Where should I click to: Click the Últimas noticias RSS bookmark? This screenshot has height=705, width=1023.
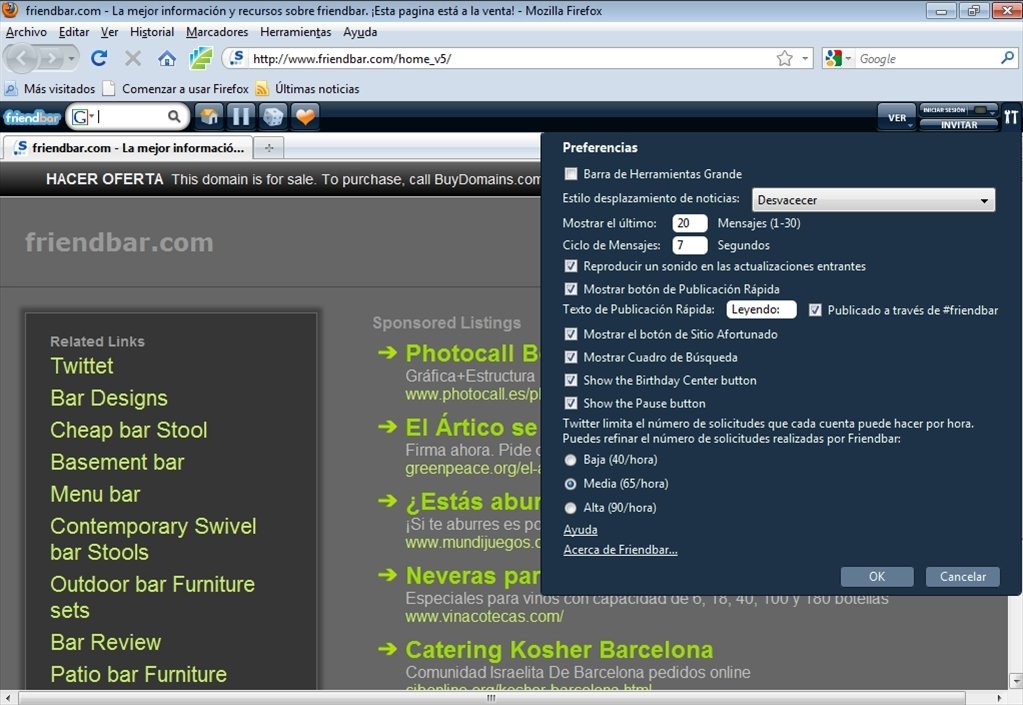pos(307,89)
